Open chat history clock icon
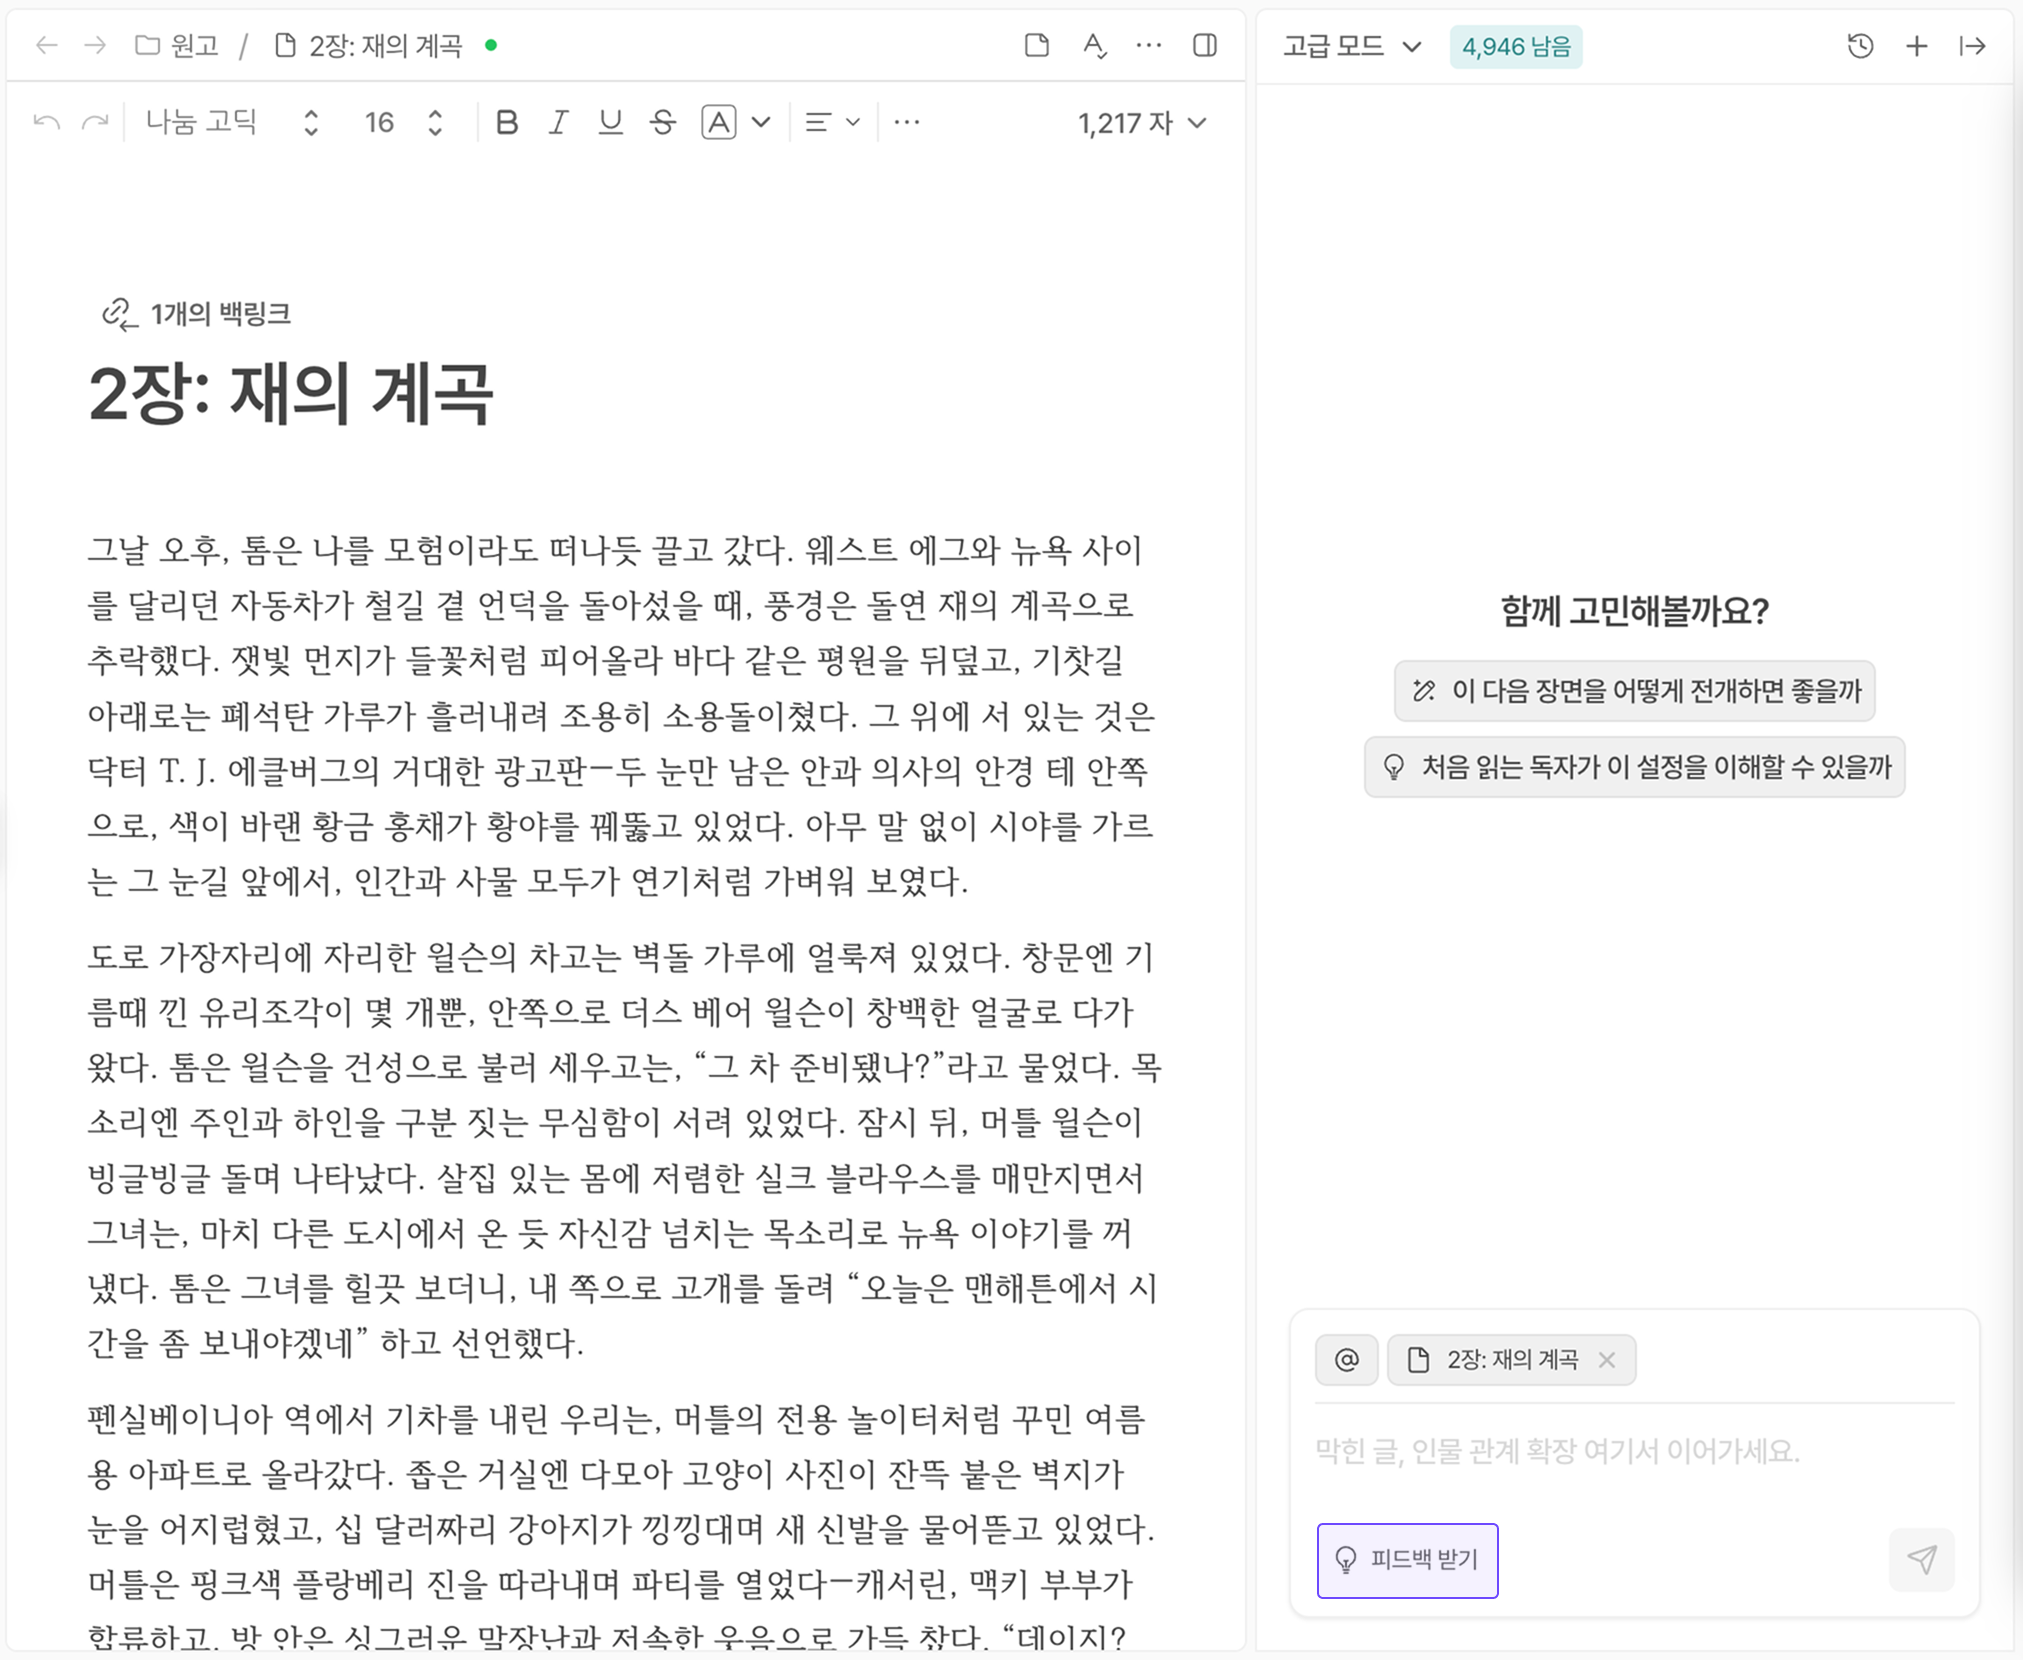The width and height of the screenshot is (2023, 1660). [1860, 46]
